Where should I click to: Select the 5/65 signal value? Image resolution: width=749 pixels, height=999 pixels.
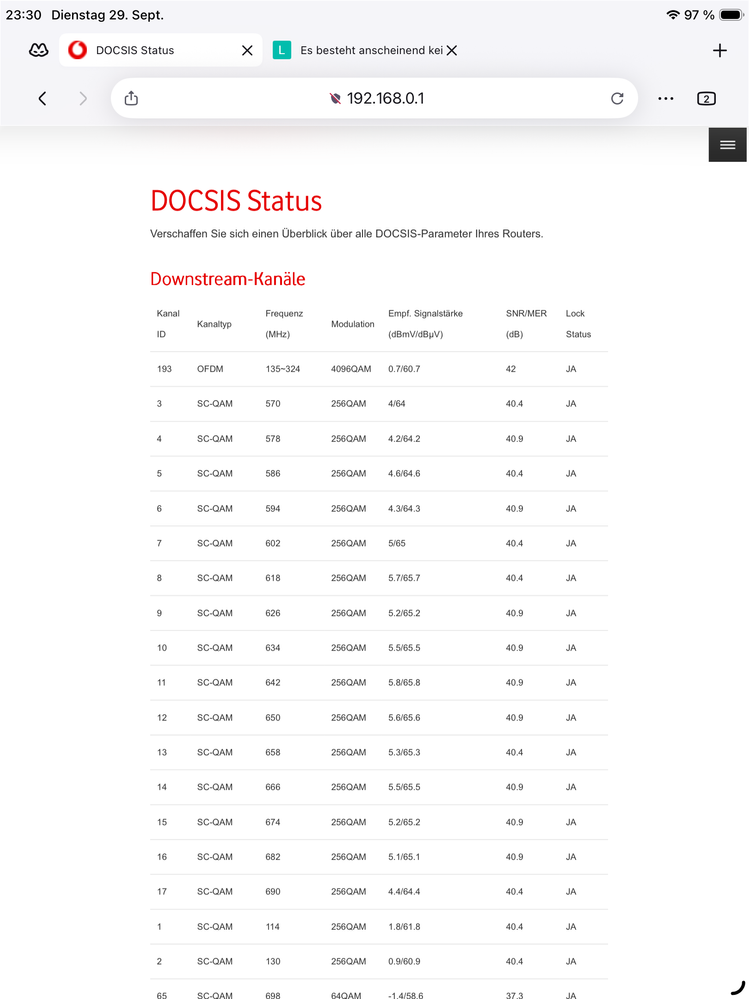[x=396, y=543]
